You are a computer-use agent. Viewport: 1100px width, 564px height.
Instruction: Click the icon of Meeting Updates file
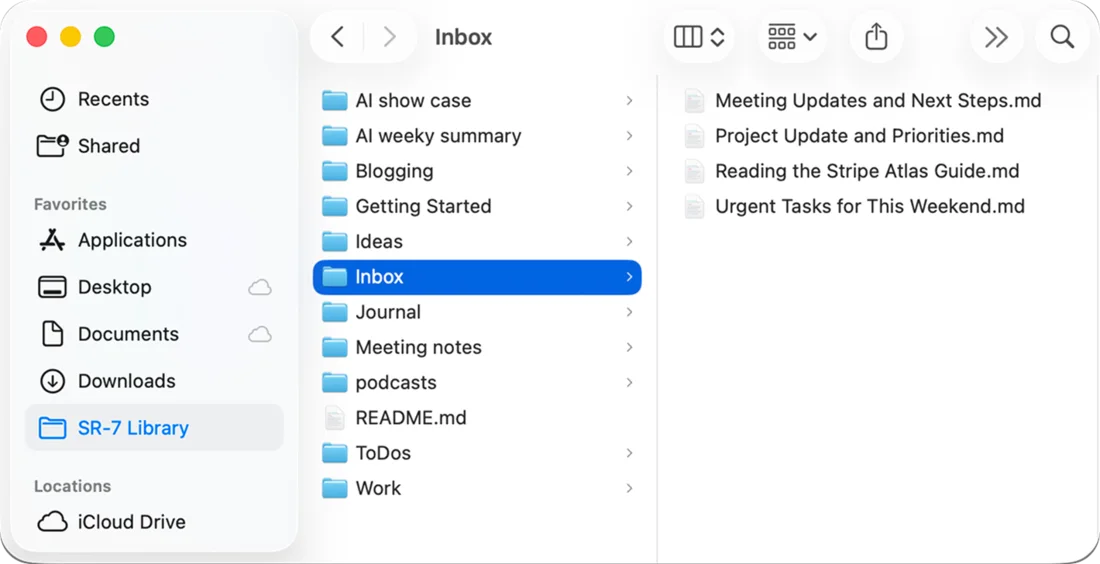694,100
